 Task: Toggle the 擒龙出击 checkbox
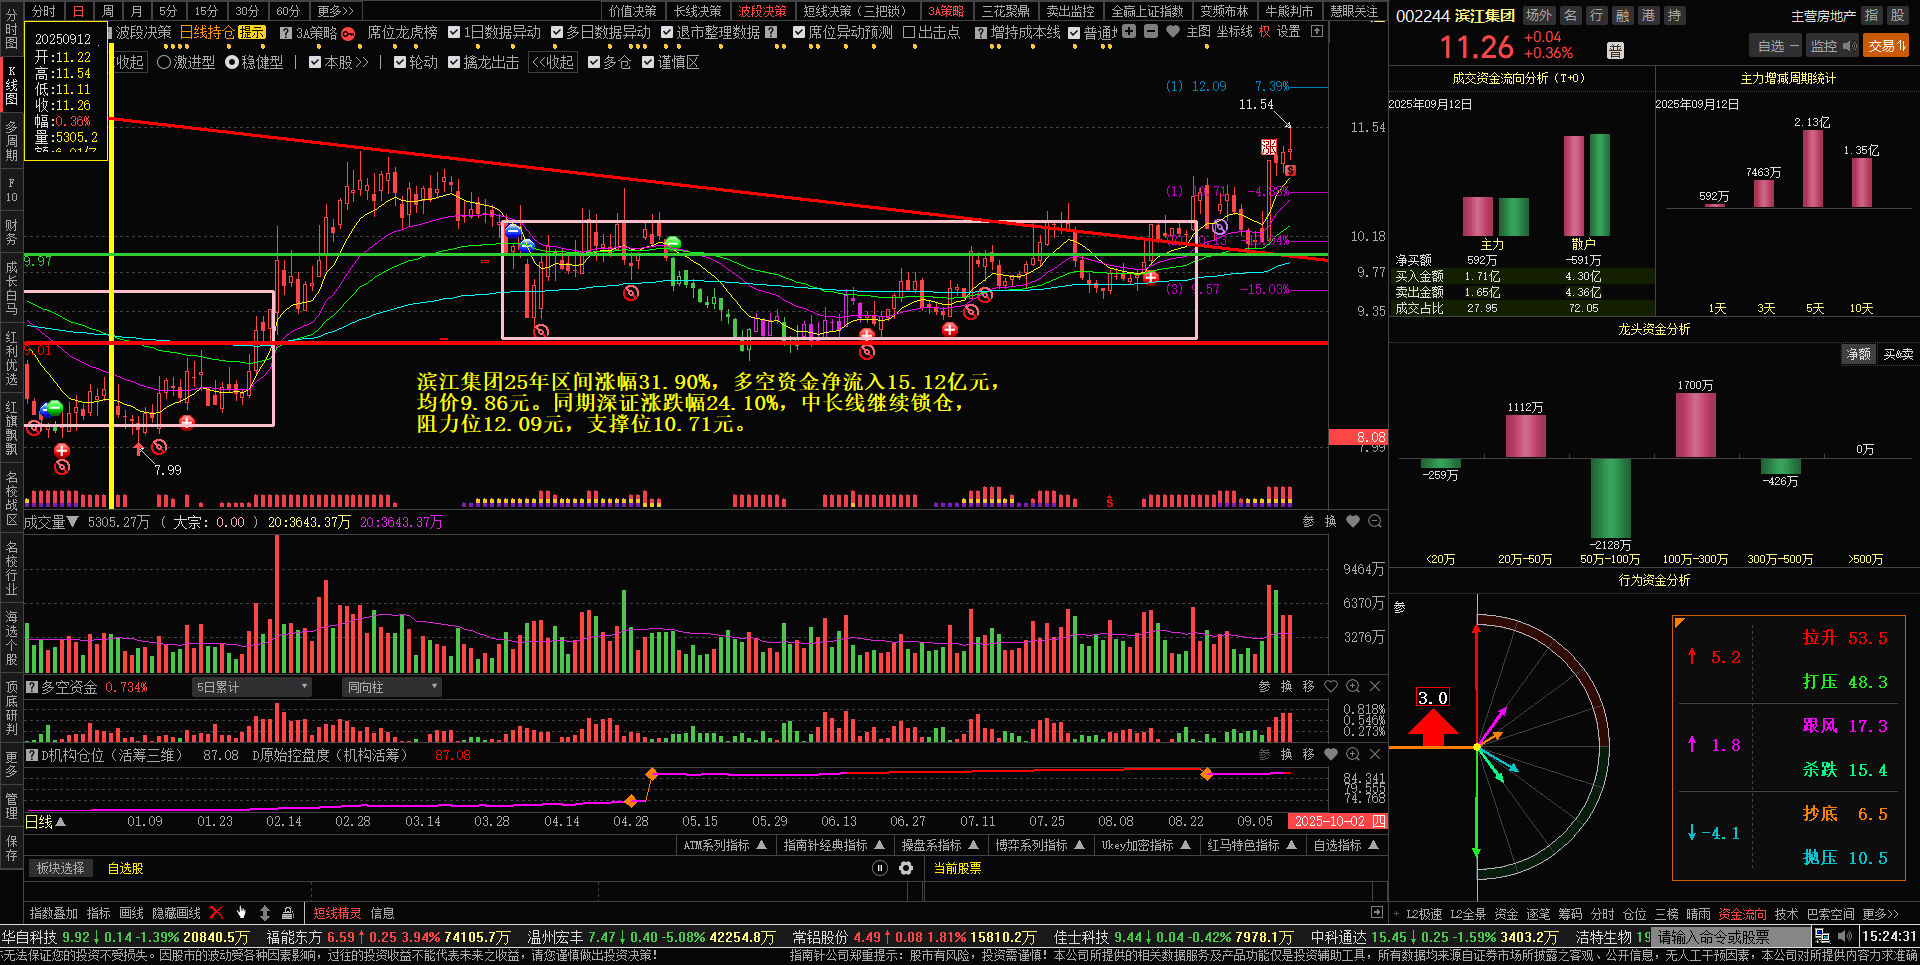pos(454,62)
